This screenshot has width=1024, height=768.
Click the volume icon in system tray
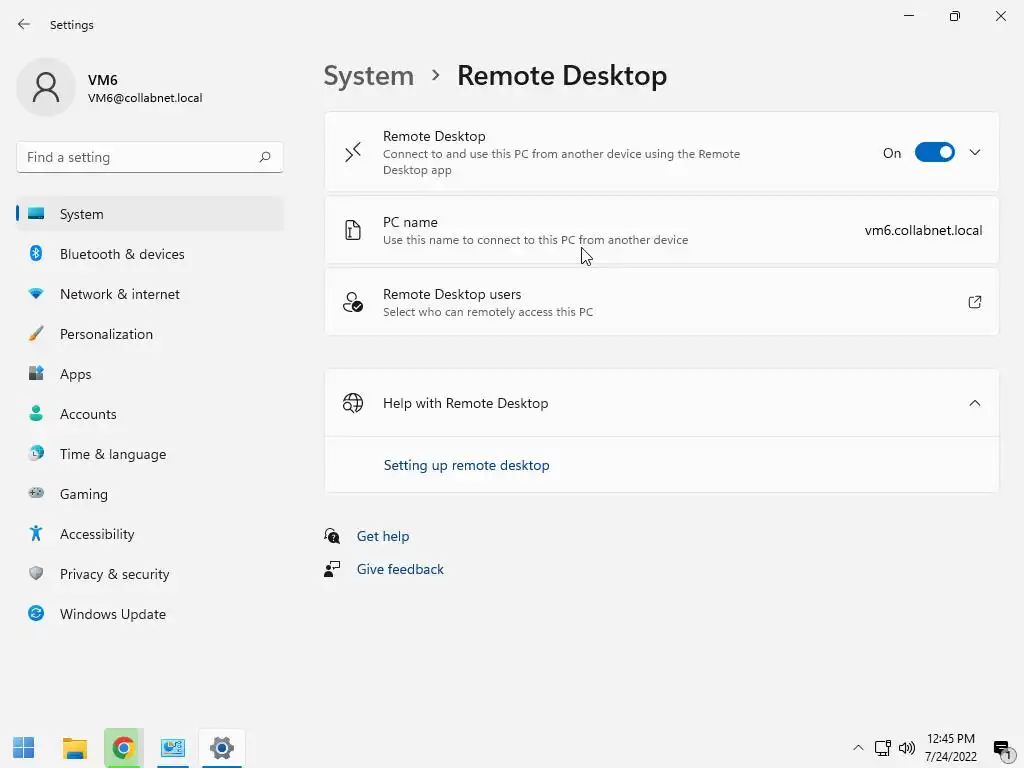tap(907, 748)
